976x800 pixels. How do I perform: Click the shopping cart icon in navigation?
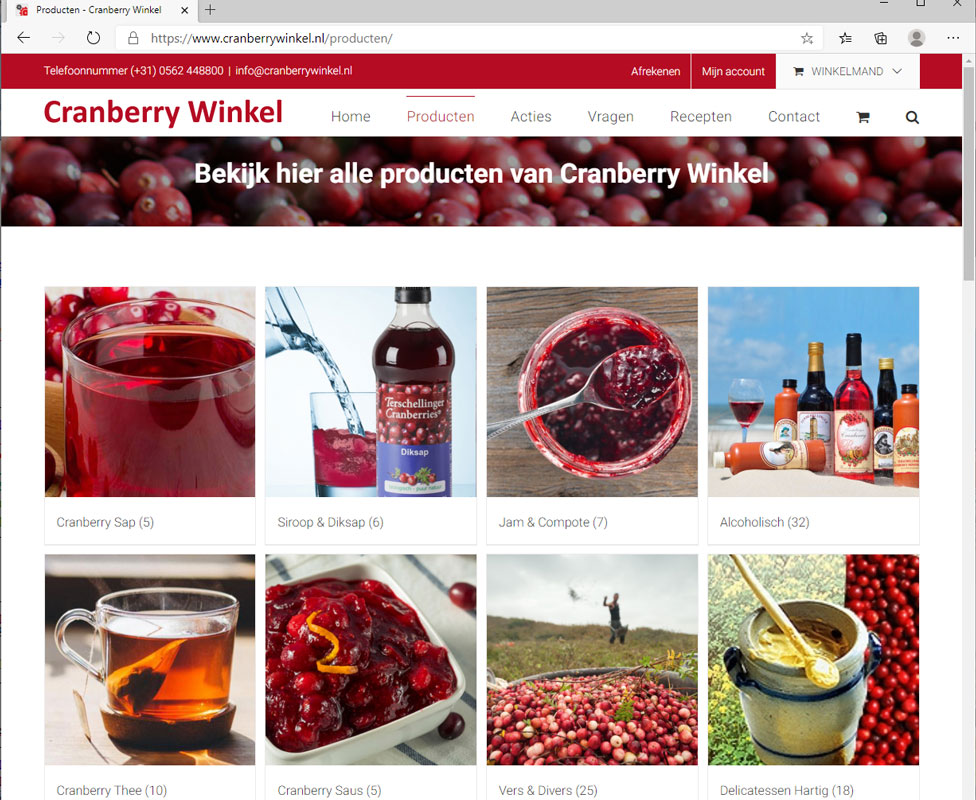click(863, 117)
